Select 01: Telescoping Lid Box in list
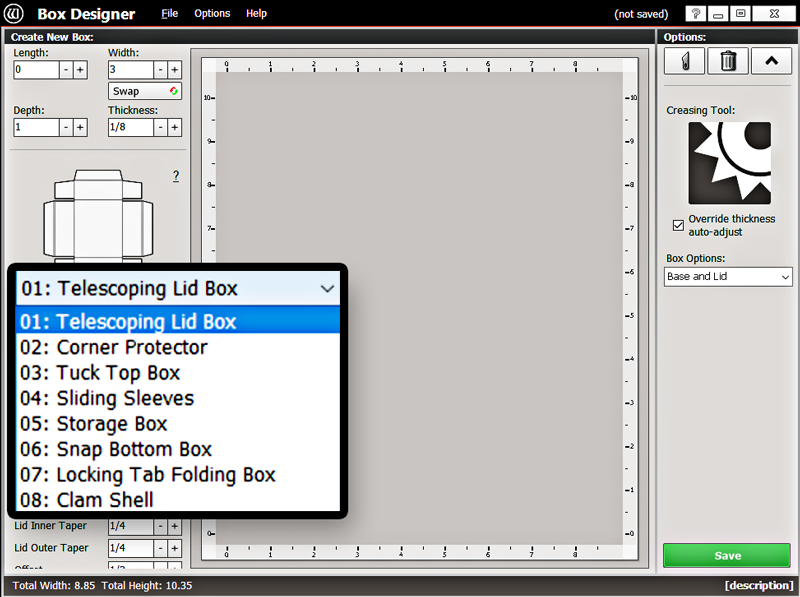 pyautogui.click(x=178, y=321)
